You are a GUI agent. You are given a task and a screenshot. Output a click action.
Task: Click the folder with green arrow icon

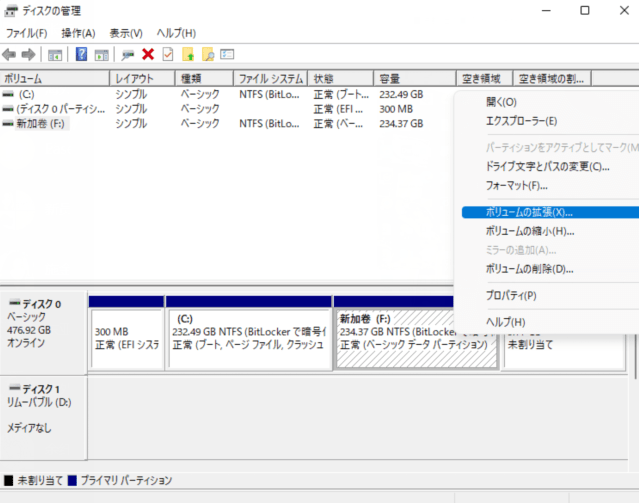[x=188, y=54]
